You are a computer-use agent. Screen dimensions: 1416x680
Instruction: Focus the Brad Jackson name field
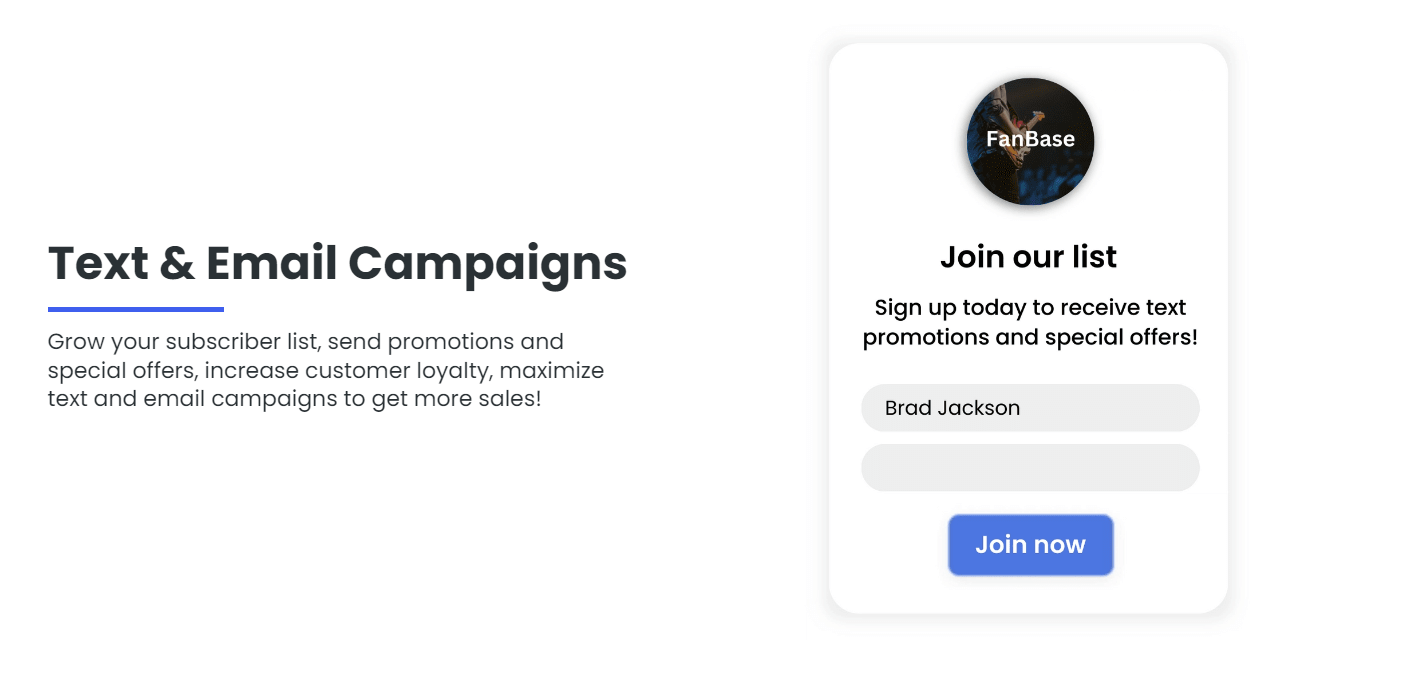[1030, 408]
